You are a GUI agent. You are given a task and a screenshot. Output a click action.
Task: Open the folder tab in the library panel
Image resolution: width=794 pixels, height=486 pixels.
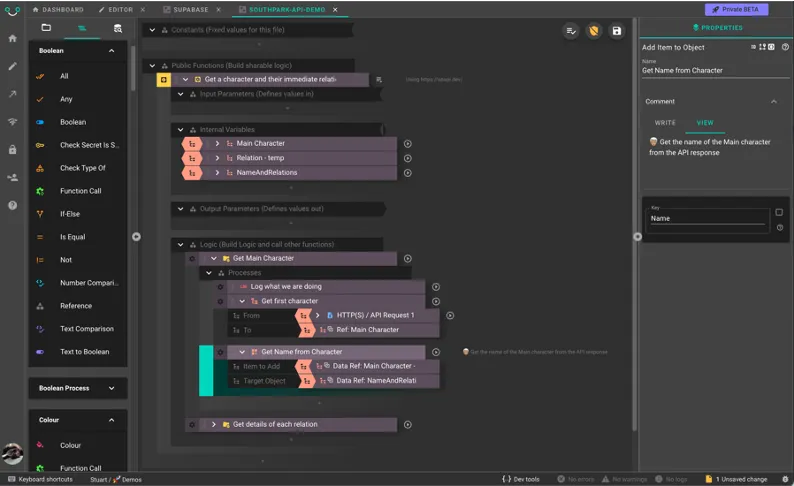[x=46, y=28]
